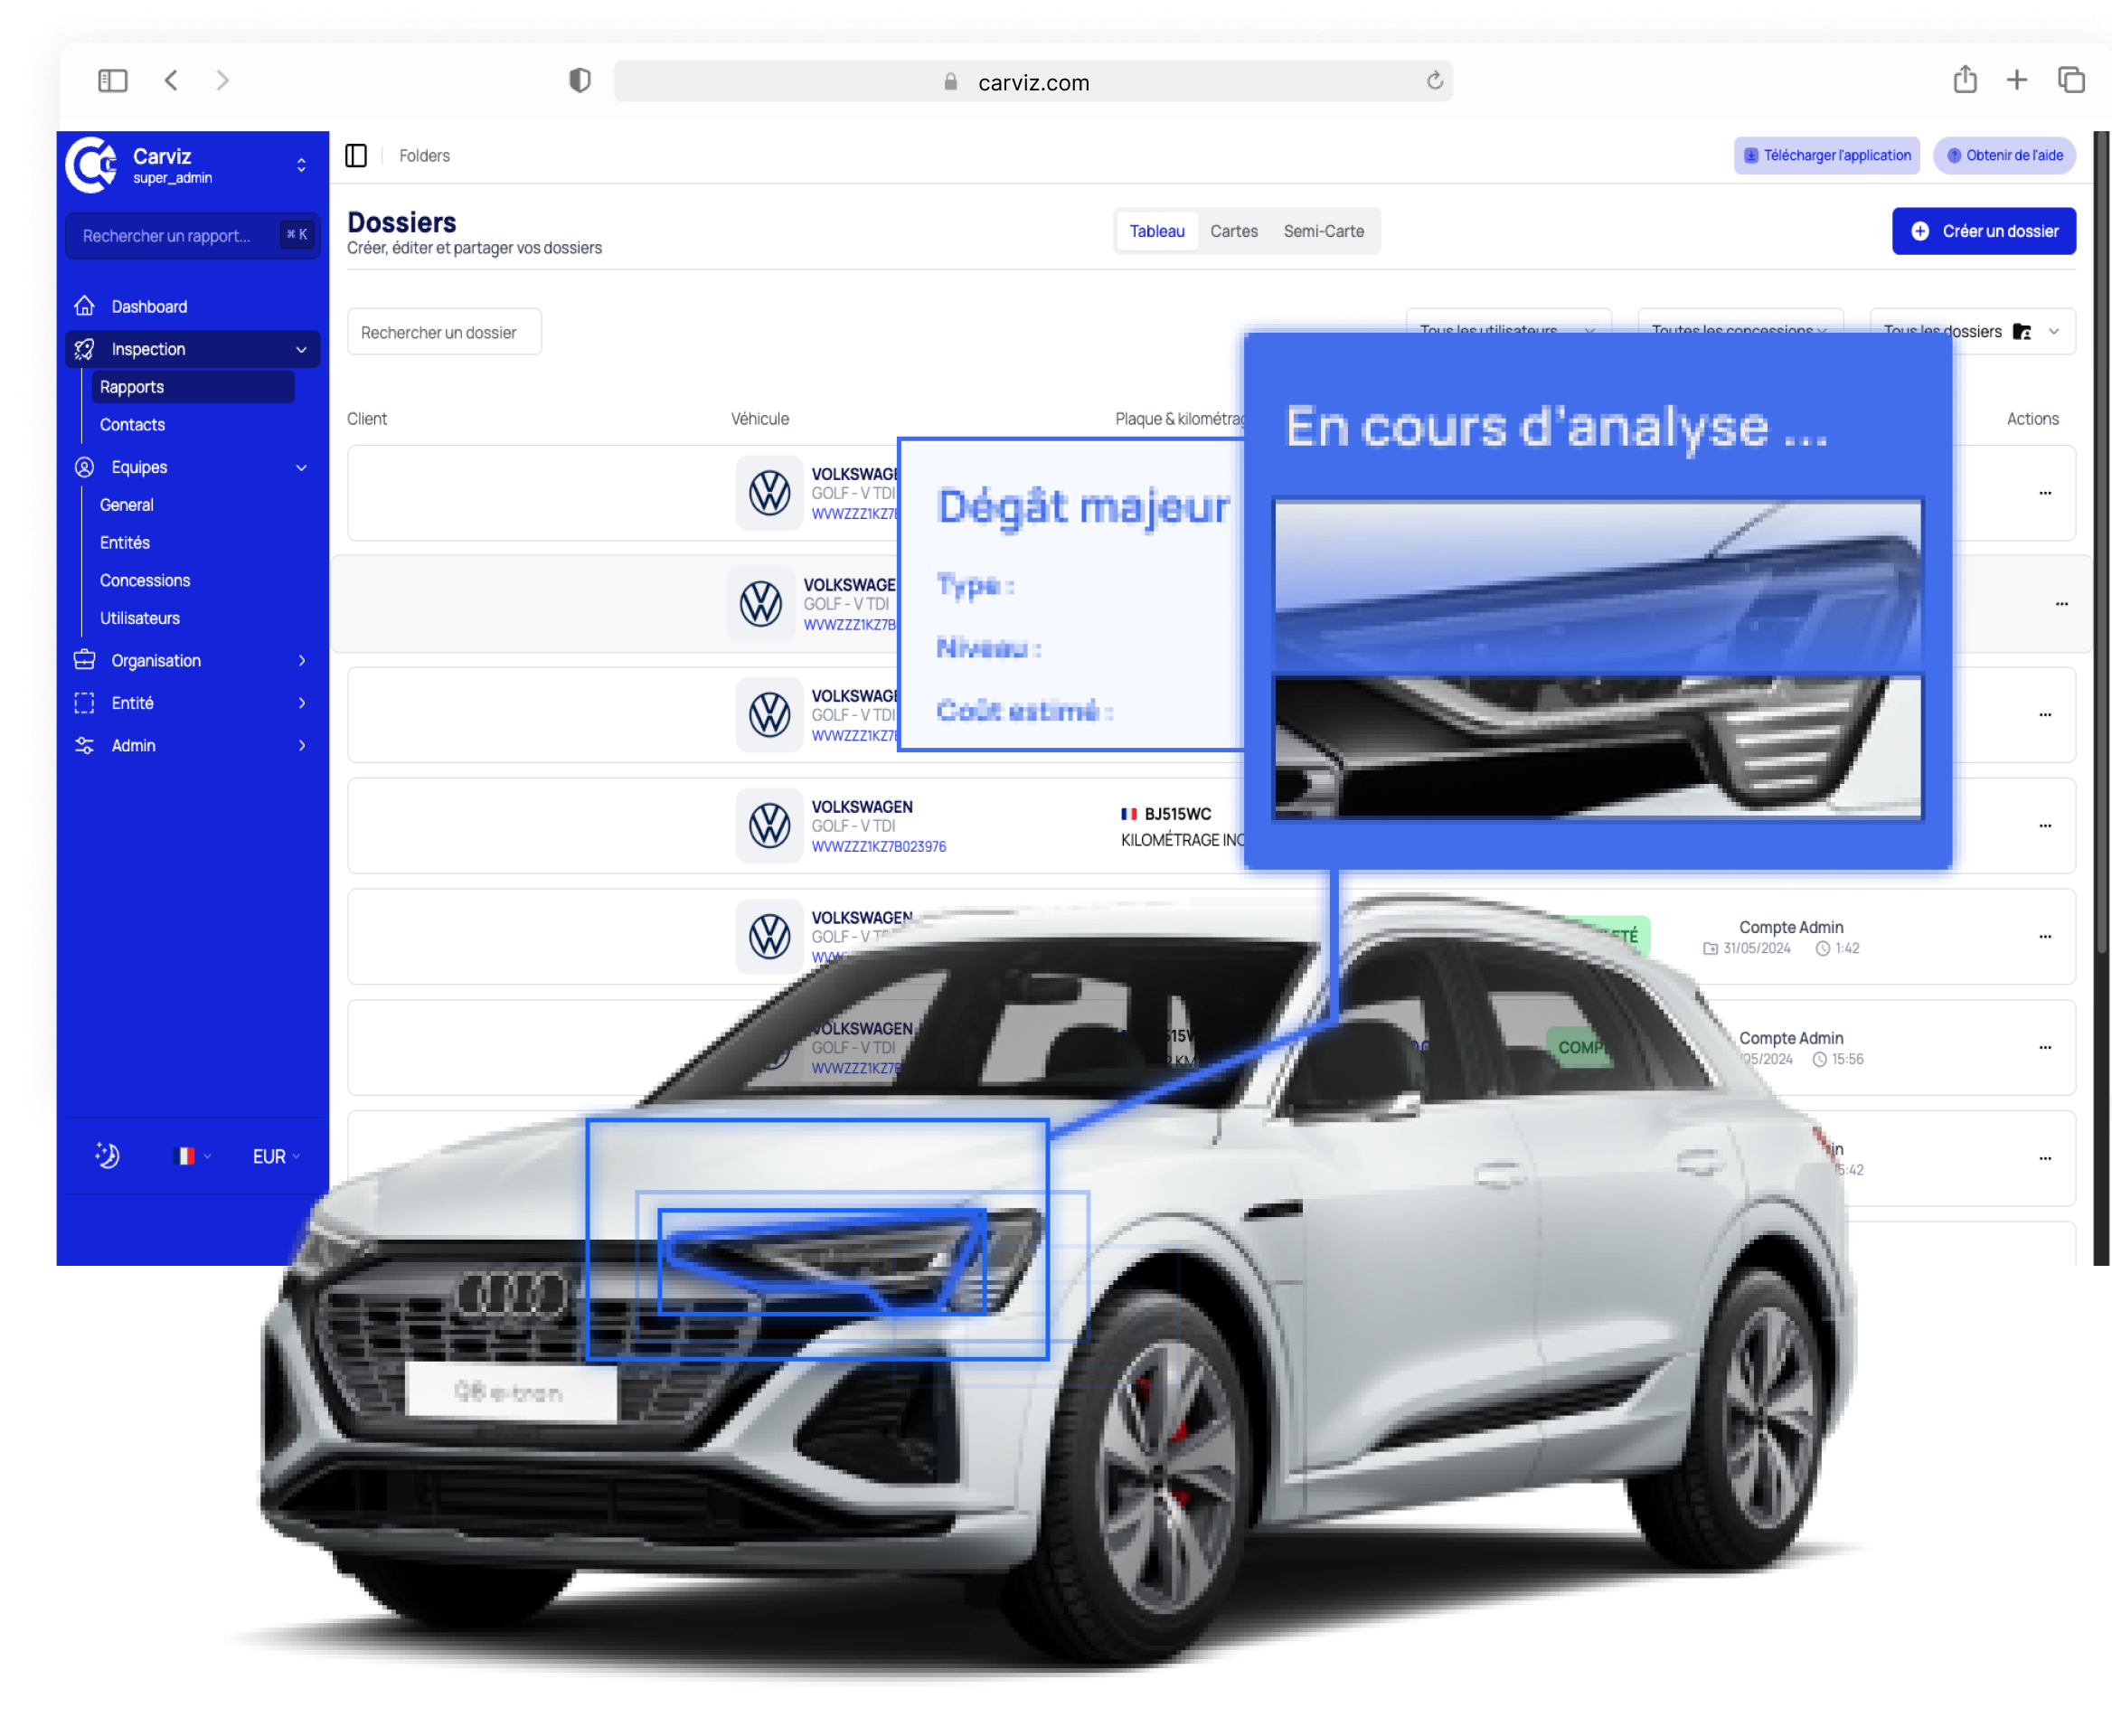Focus the Rechercher un dossier field

click(444, 332)
